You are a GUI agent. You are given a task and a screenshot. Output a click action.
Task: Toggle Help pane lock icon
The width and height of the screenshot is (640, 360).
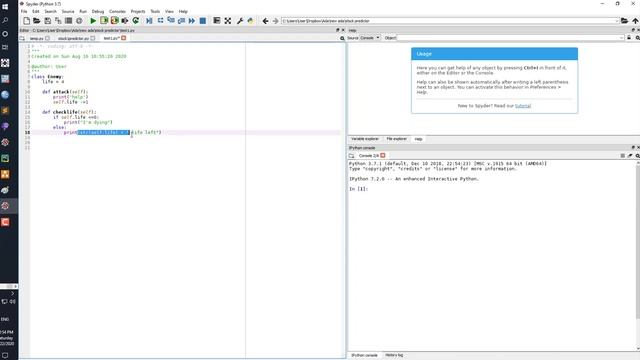629,38
